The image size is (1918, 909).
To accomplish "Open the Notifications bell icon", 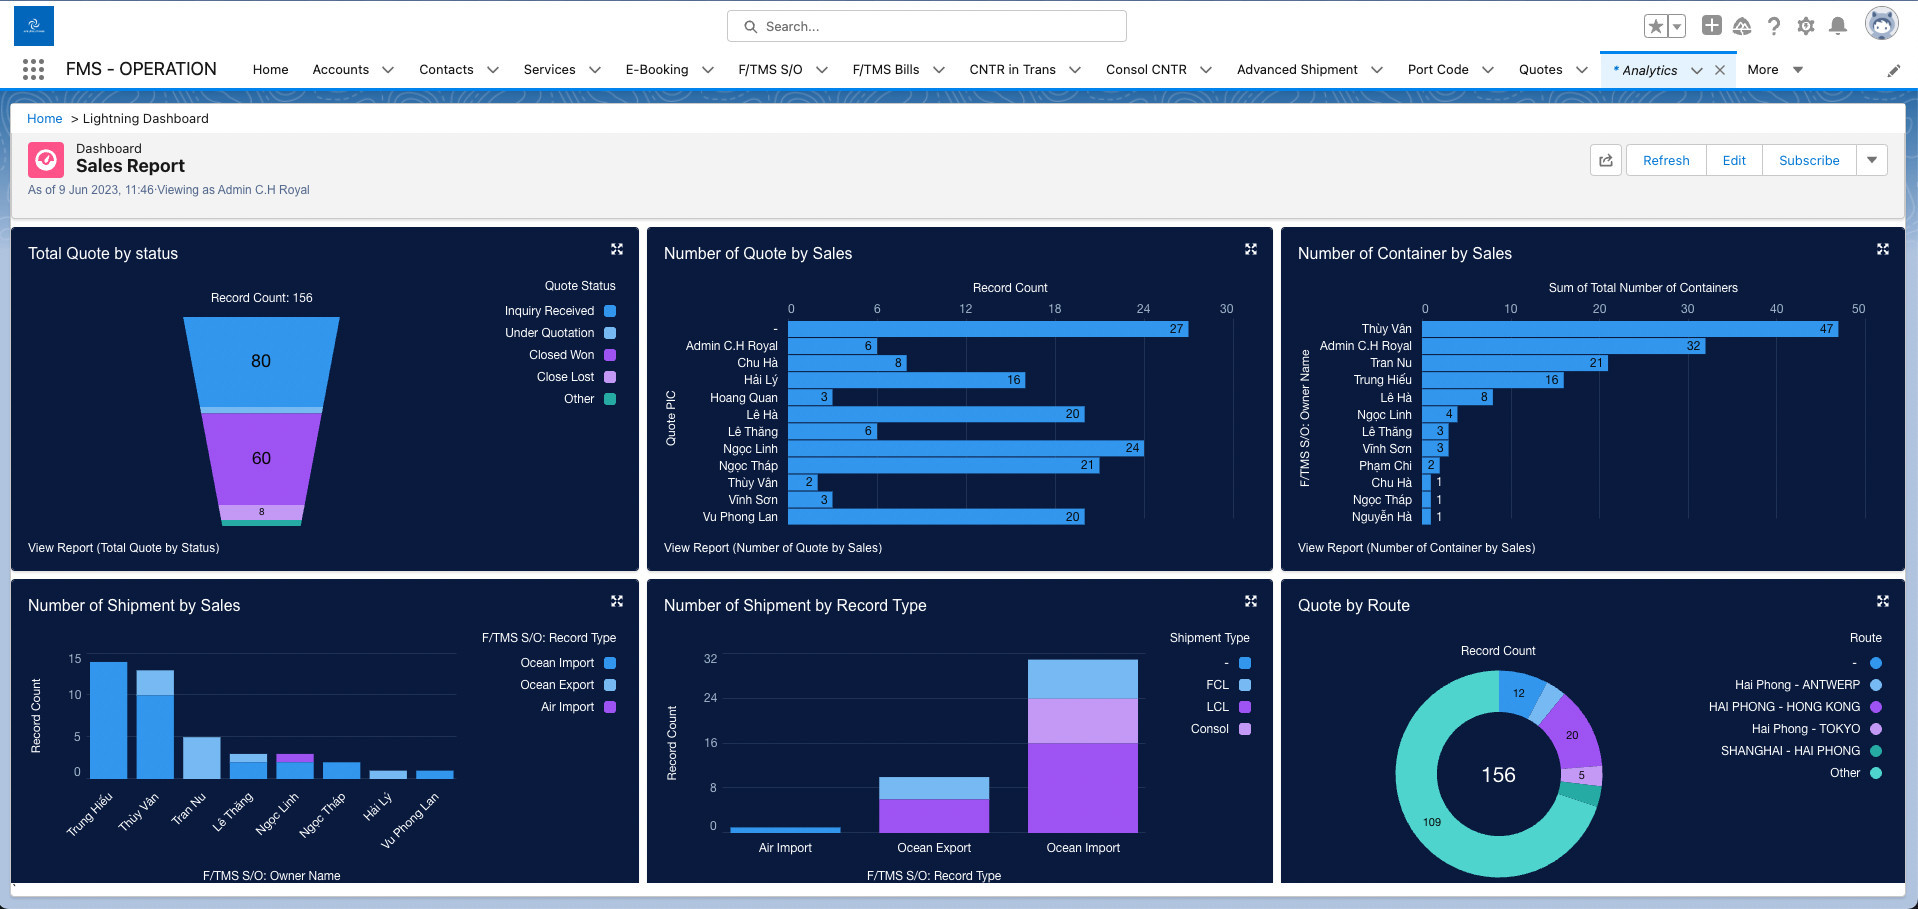I will pos(1838,26).
